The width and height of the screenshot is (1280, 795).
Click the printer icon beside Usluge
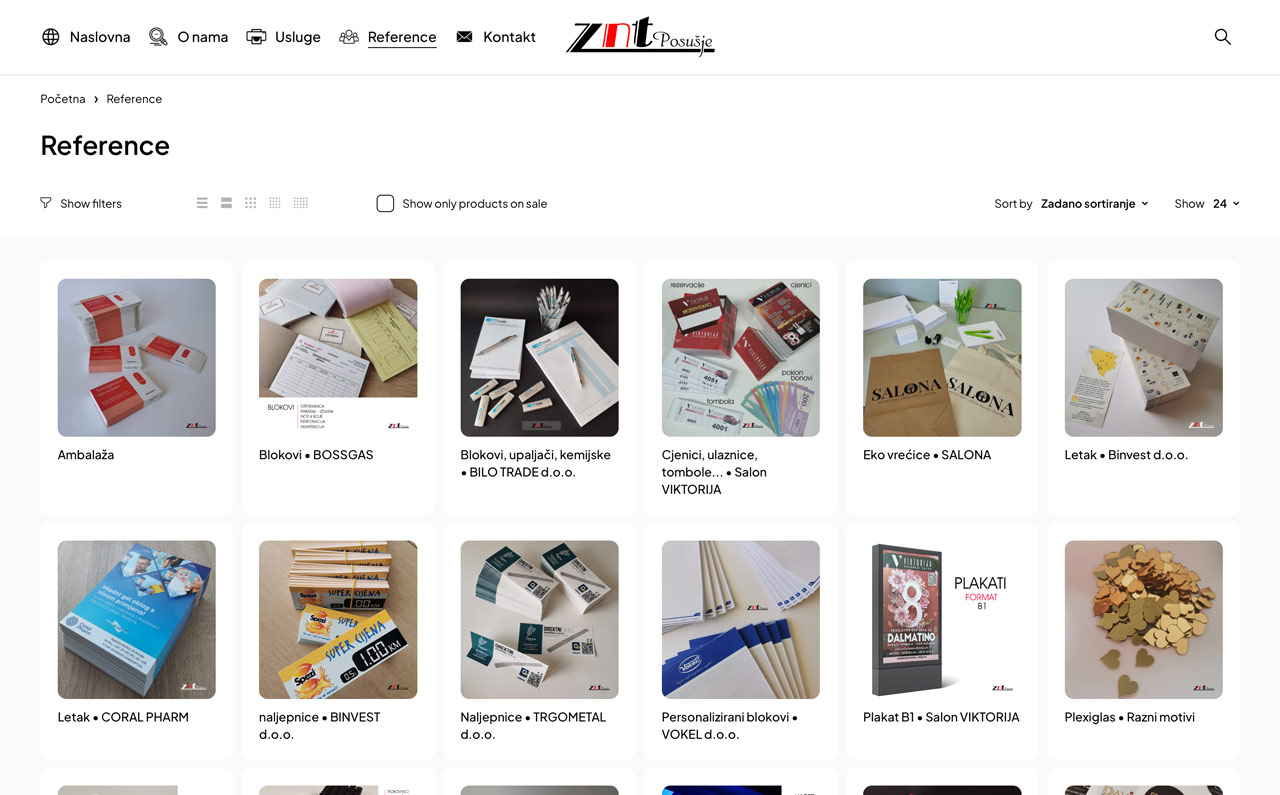(256, 37)
